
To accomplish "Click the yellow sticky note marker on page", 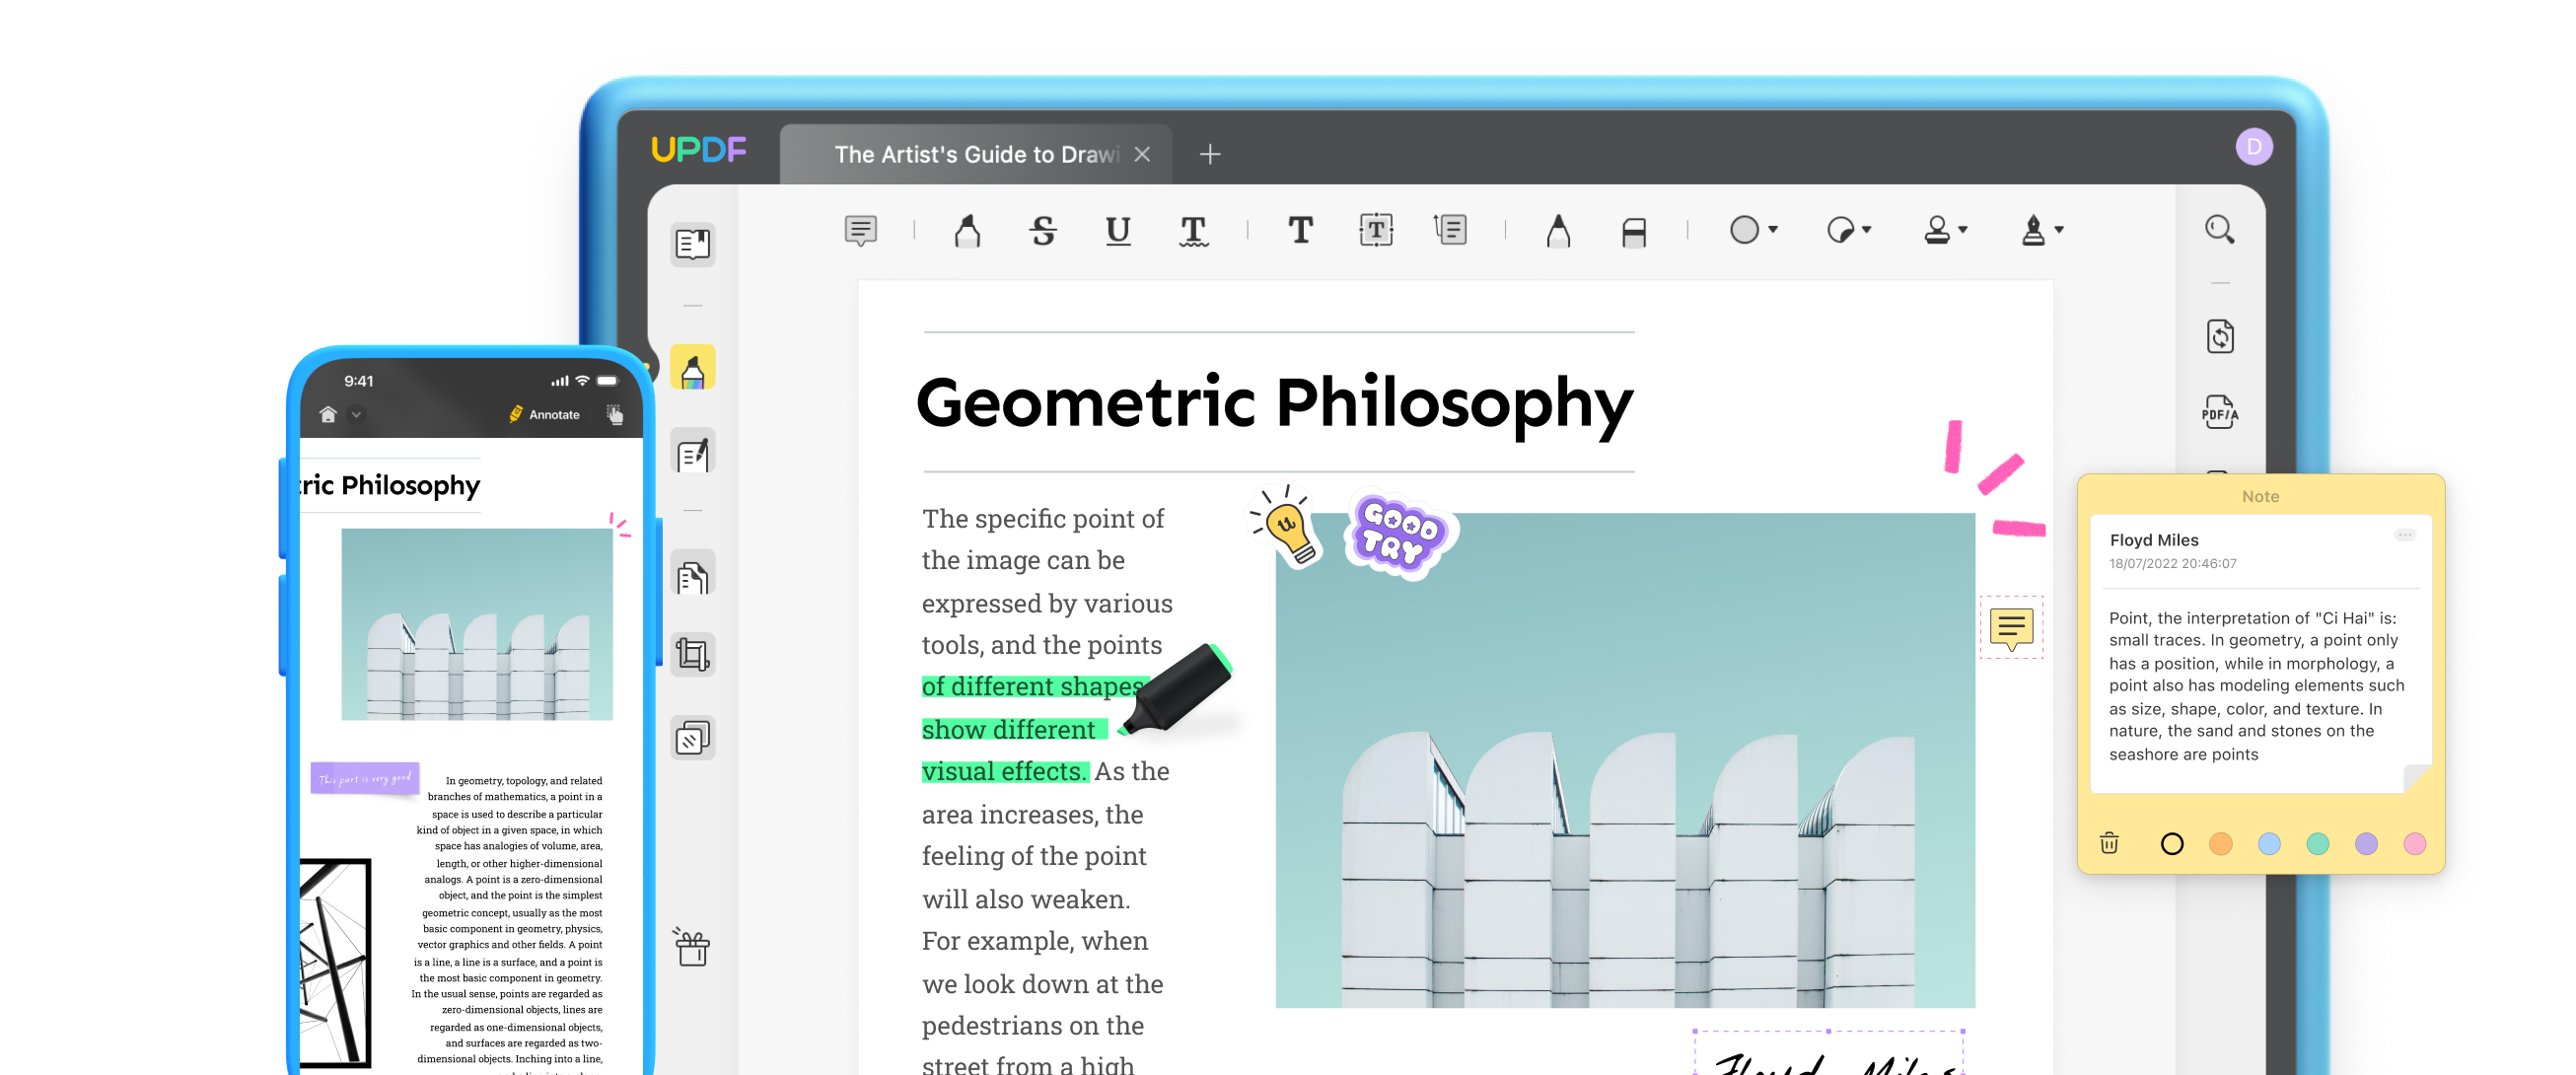I will tap(2011, 628).
